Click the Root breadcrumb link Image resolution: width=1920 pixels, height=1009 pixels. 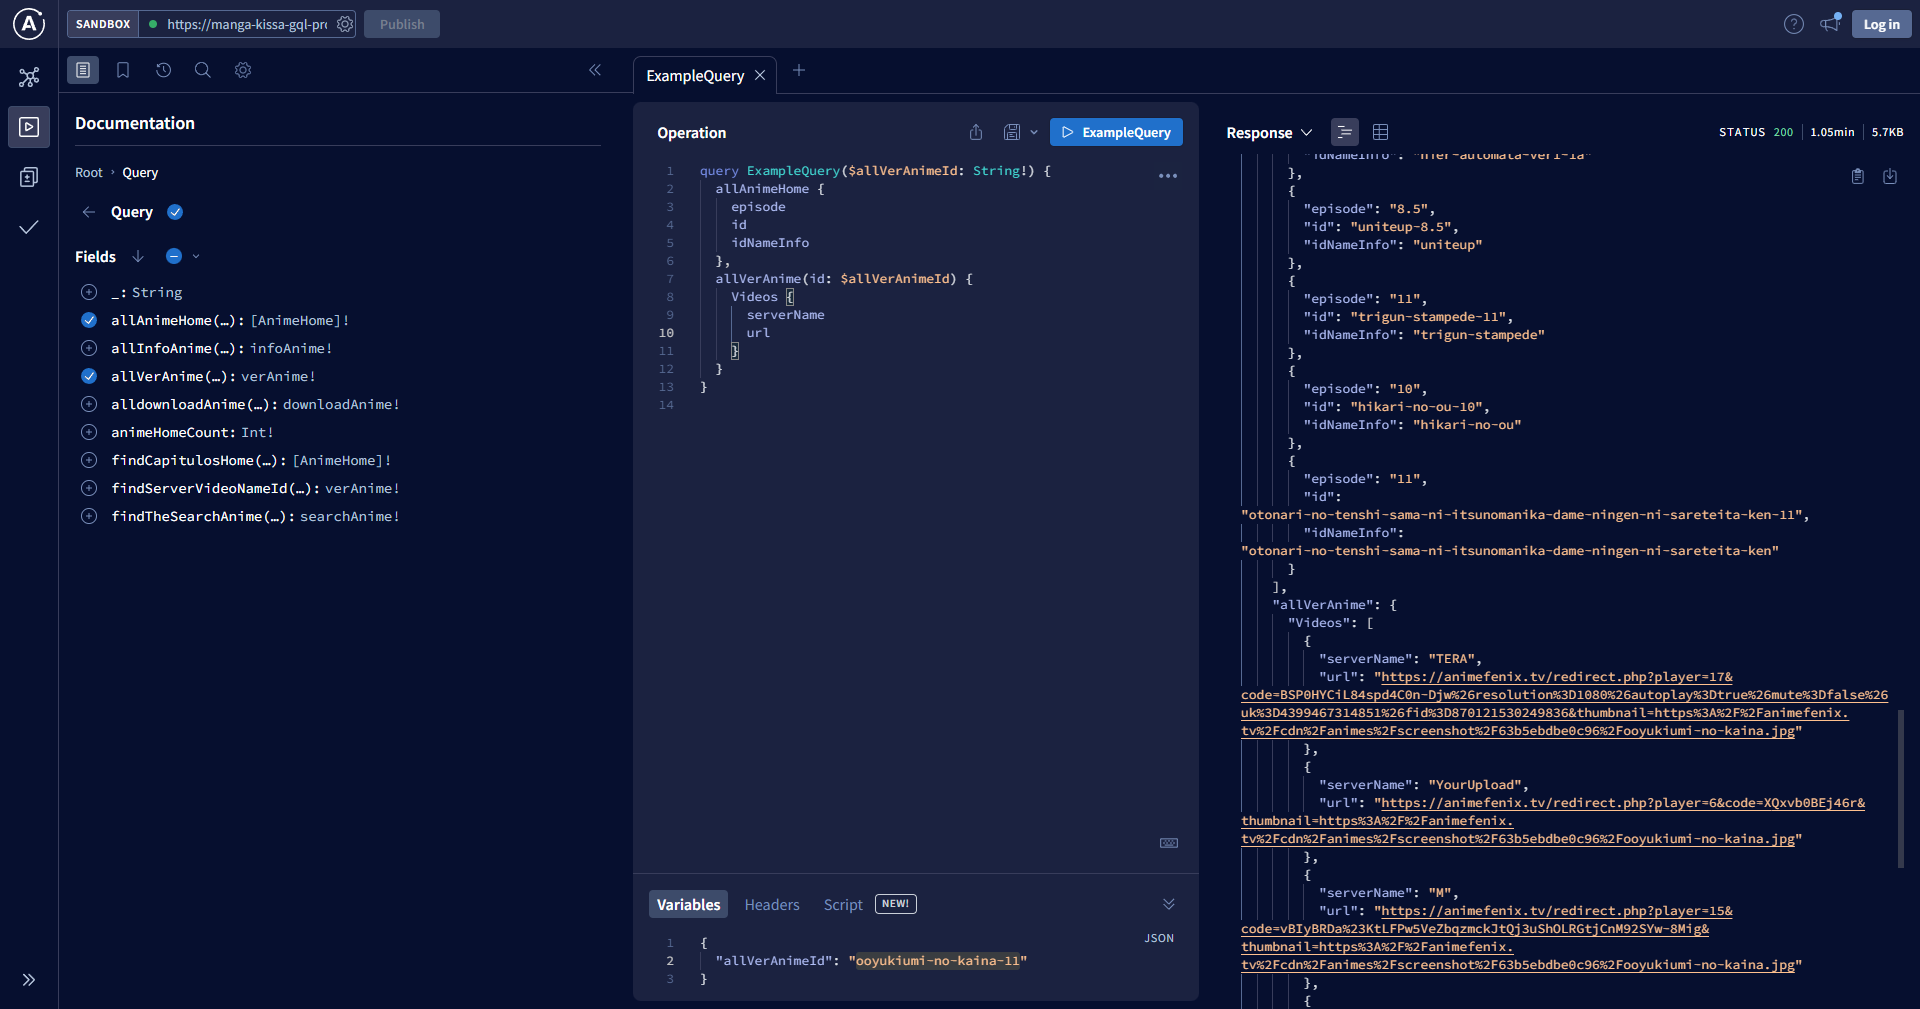(x=89, y=173)
